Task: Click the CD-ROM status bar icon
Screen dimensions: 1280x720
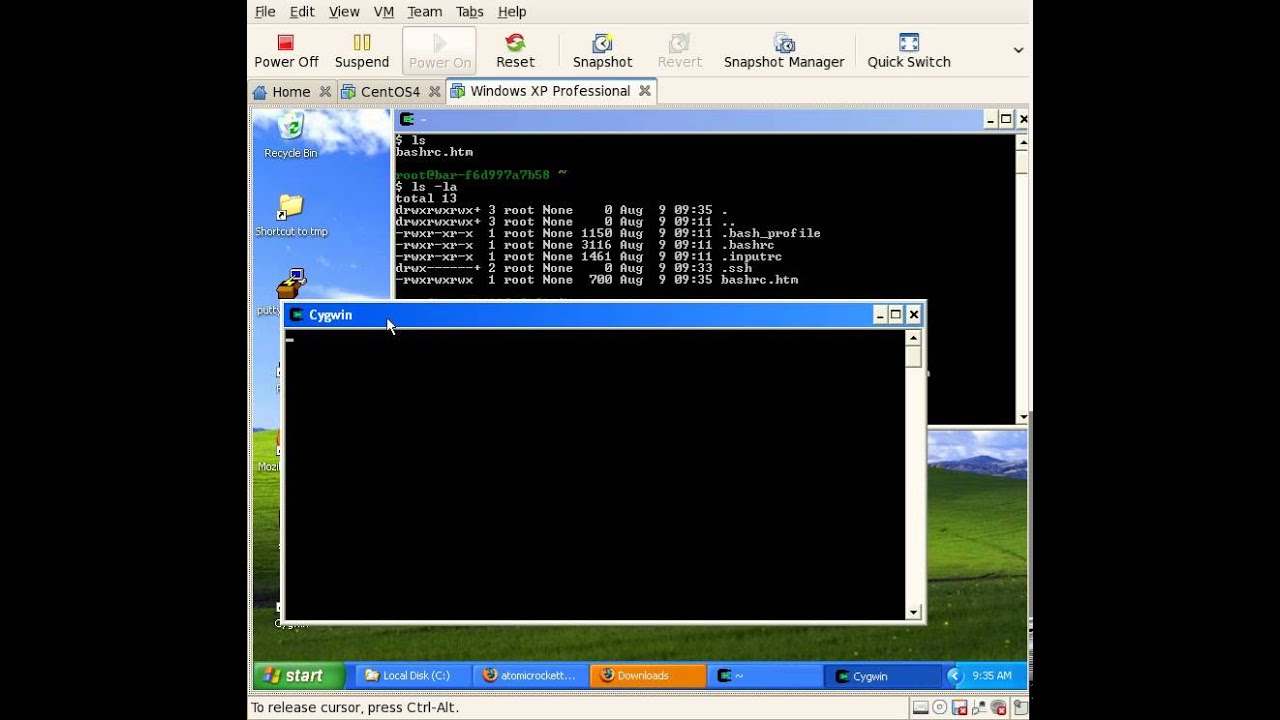Action: 940,708
